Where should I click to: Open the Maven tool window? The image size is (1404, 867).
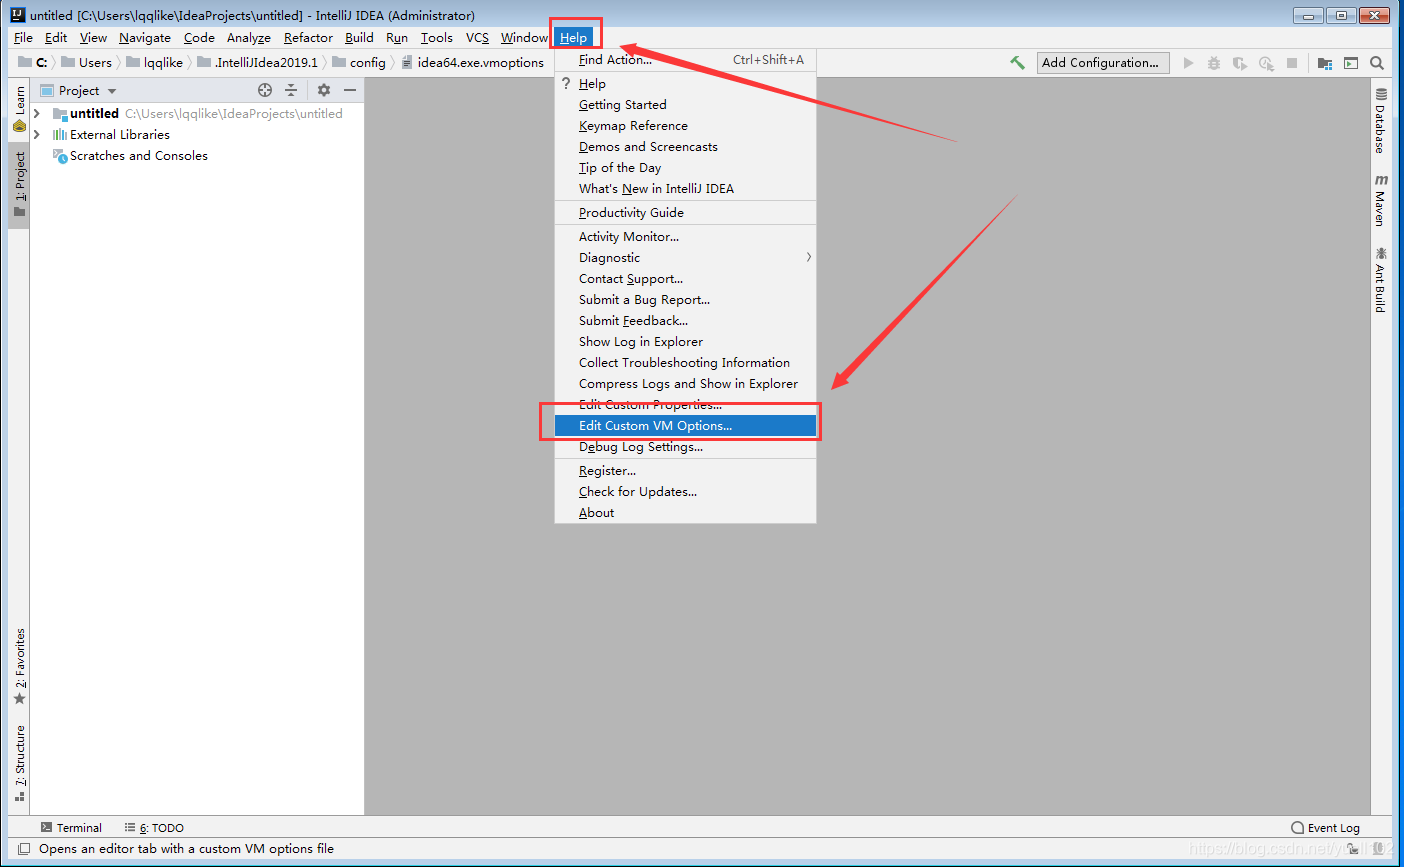[x=1380, y=200]
